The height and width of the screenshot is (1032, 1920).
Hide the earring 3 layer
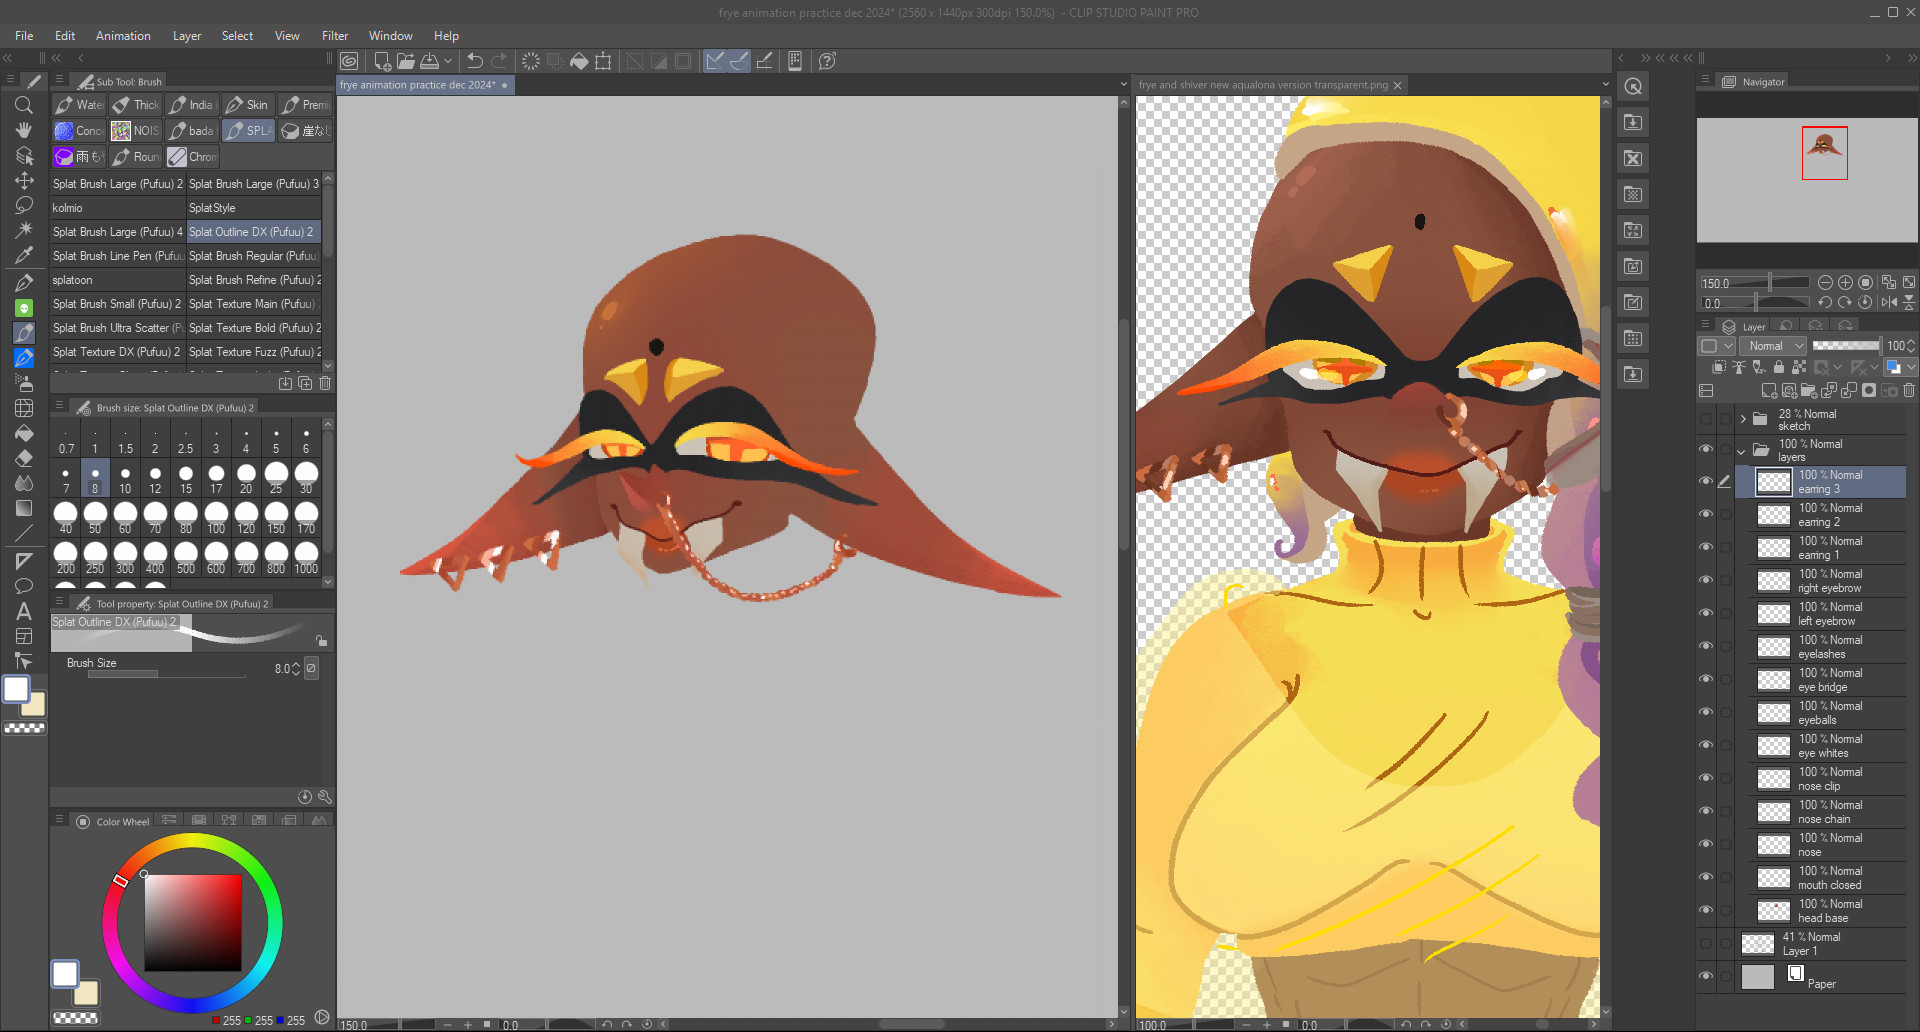(x=1706, y=481)
